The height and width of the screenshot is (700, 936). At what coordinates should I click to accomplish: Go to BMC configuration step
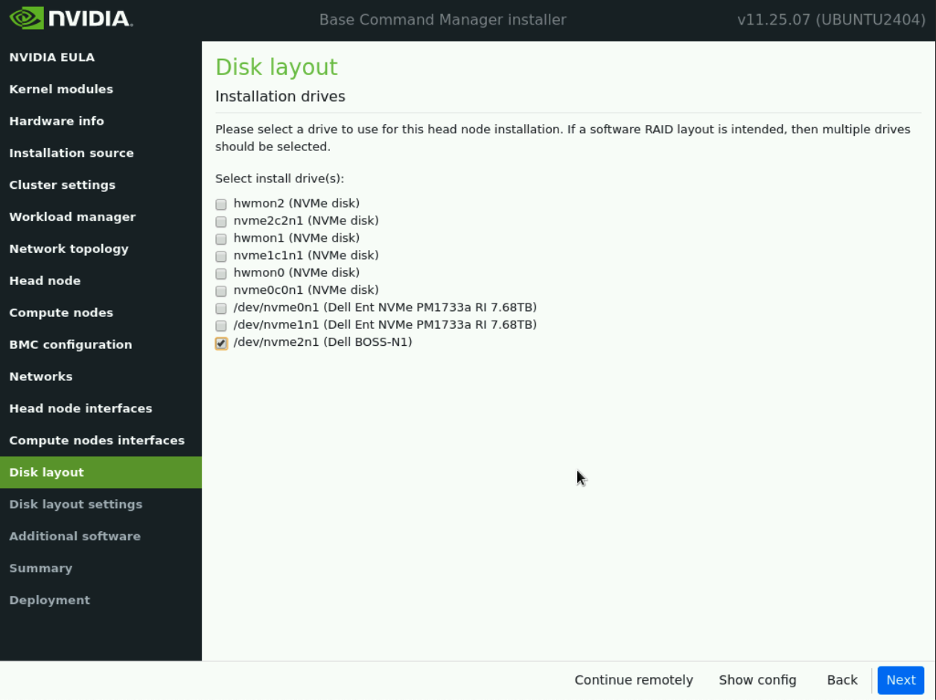click(x=70, y=345)
